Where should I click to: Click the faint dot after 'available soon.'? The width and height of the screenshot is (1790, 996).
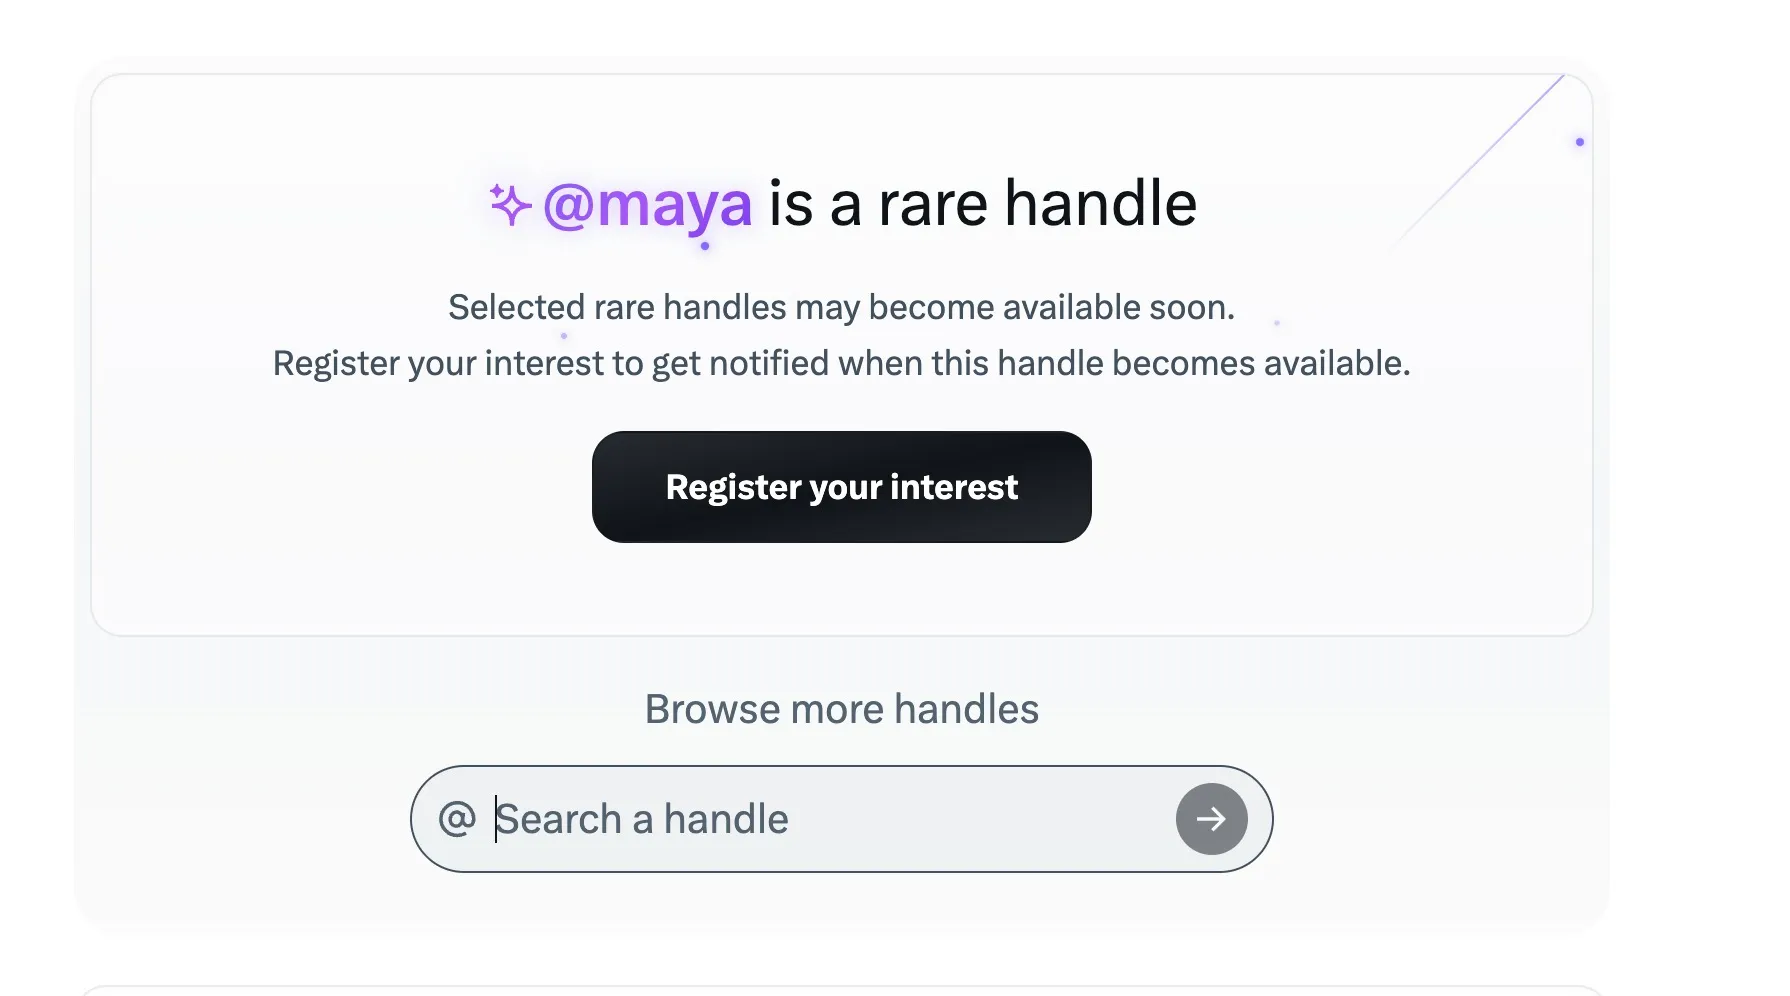pyautogui.click(x=1277, y=323)
